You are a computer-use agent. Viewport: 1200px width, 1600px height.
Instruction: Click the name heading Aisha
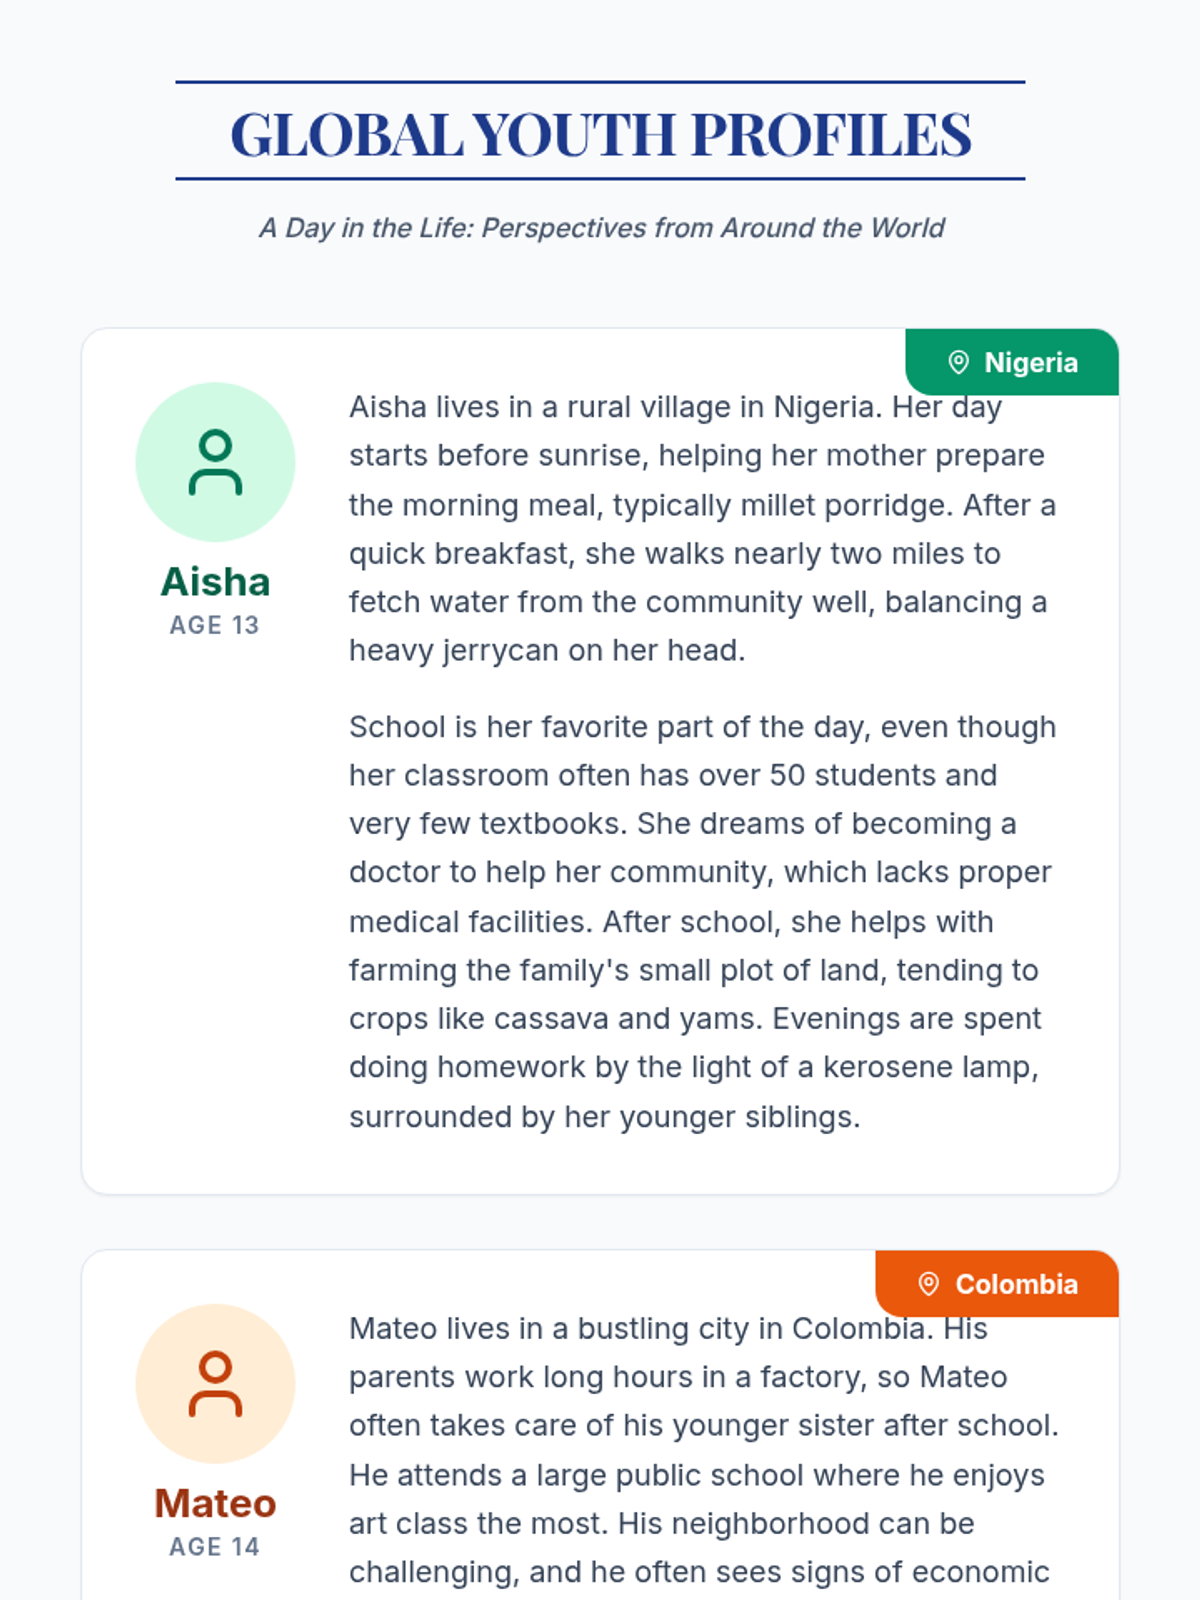point(215,582)
